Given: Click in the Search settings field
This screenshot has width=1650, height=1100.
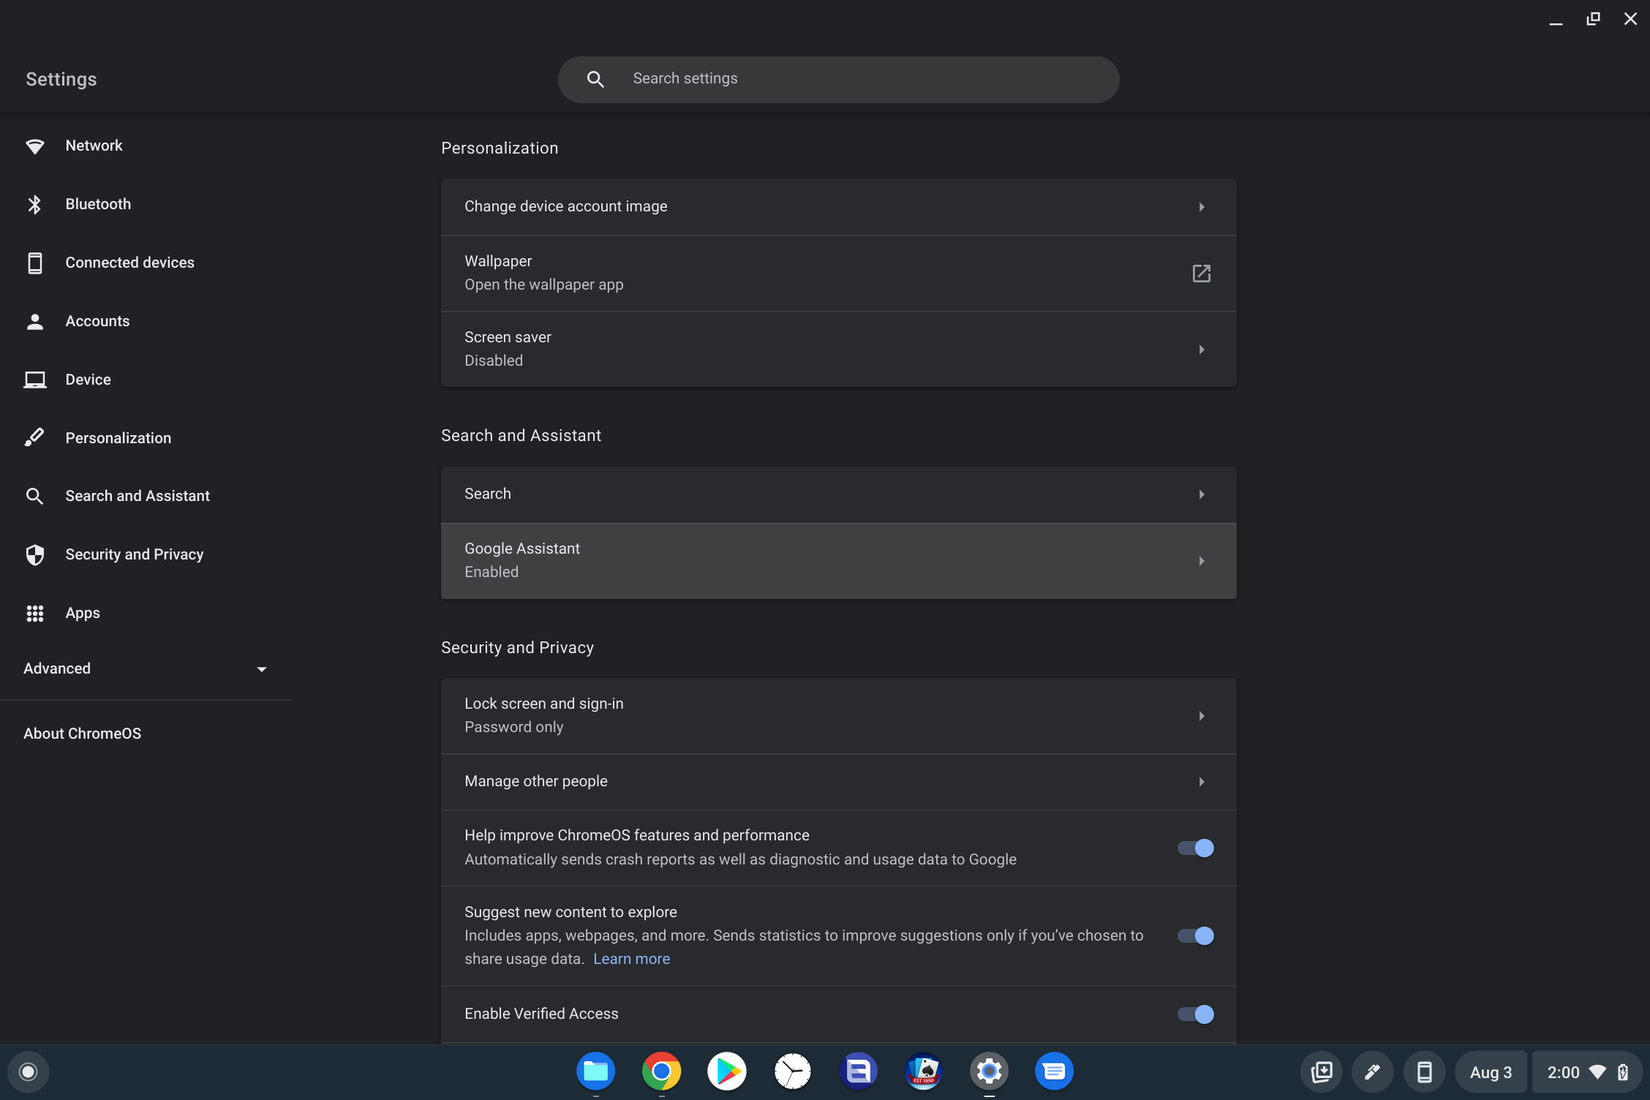Looking at the screenshot, I should pyautogui.click(x=860, y=79).
